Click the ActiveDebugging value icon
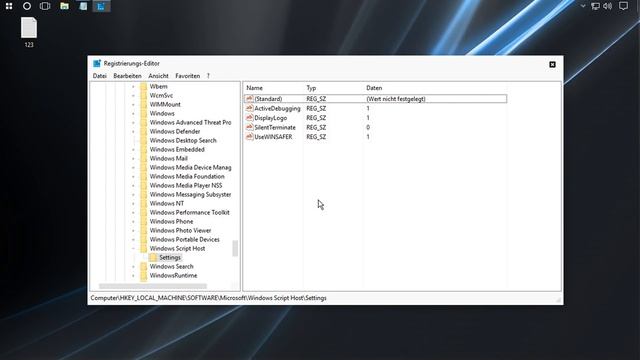This screenshot has height=360, width=640. click(249, 108)
